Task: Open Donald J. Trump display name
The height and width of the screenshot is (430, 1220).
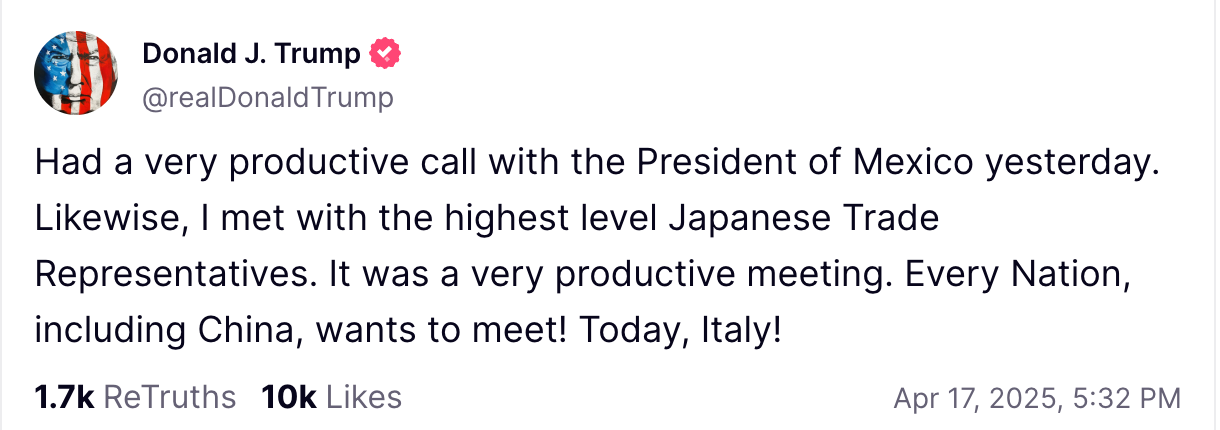Action: coord(251,54)
